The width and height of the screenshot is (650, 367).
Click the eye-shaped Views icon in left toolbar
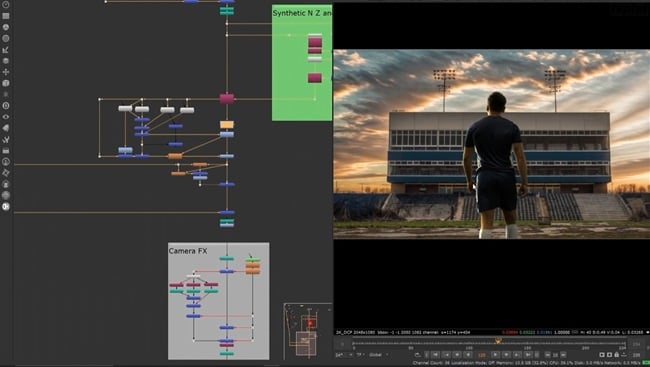pos(6,117)
